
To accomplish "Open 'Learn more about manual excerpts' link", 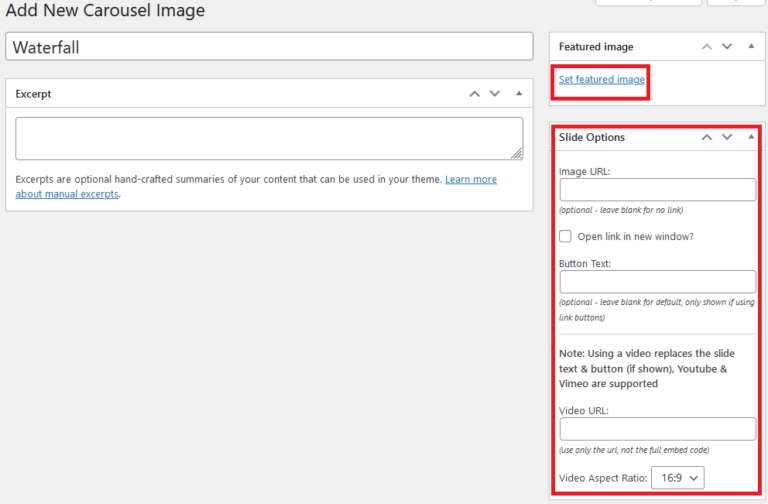I will pyautogui.click(x=470, y=180).
